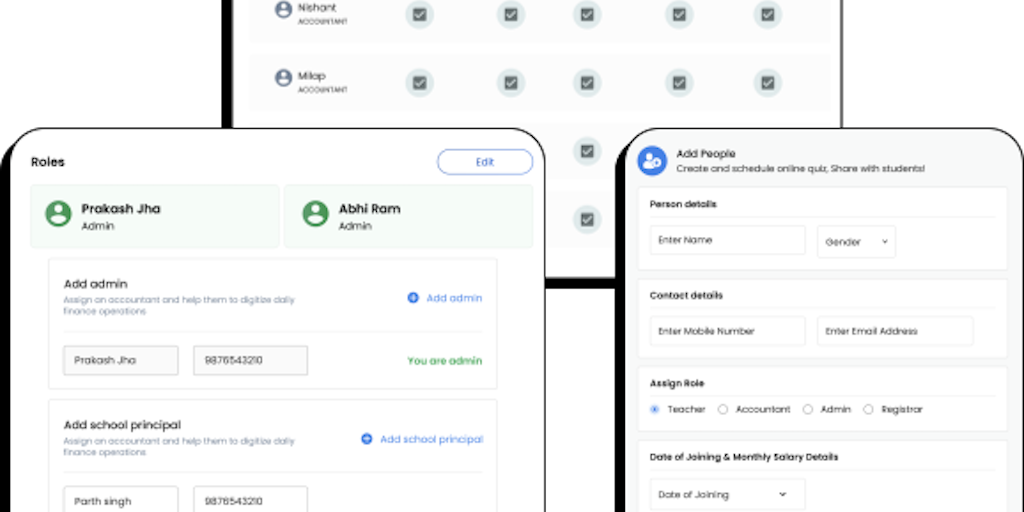The image size is (1024, 512).
Task: Select the Registrar role radio button
Action: tap(868, 409)
